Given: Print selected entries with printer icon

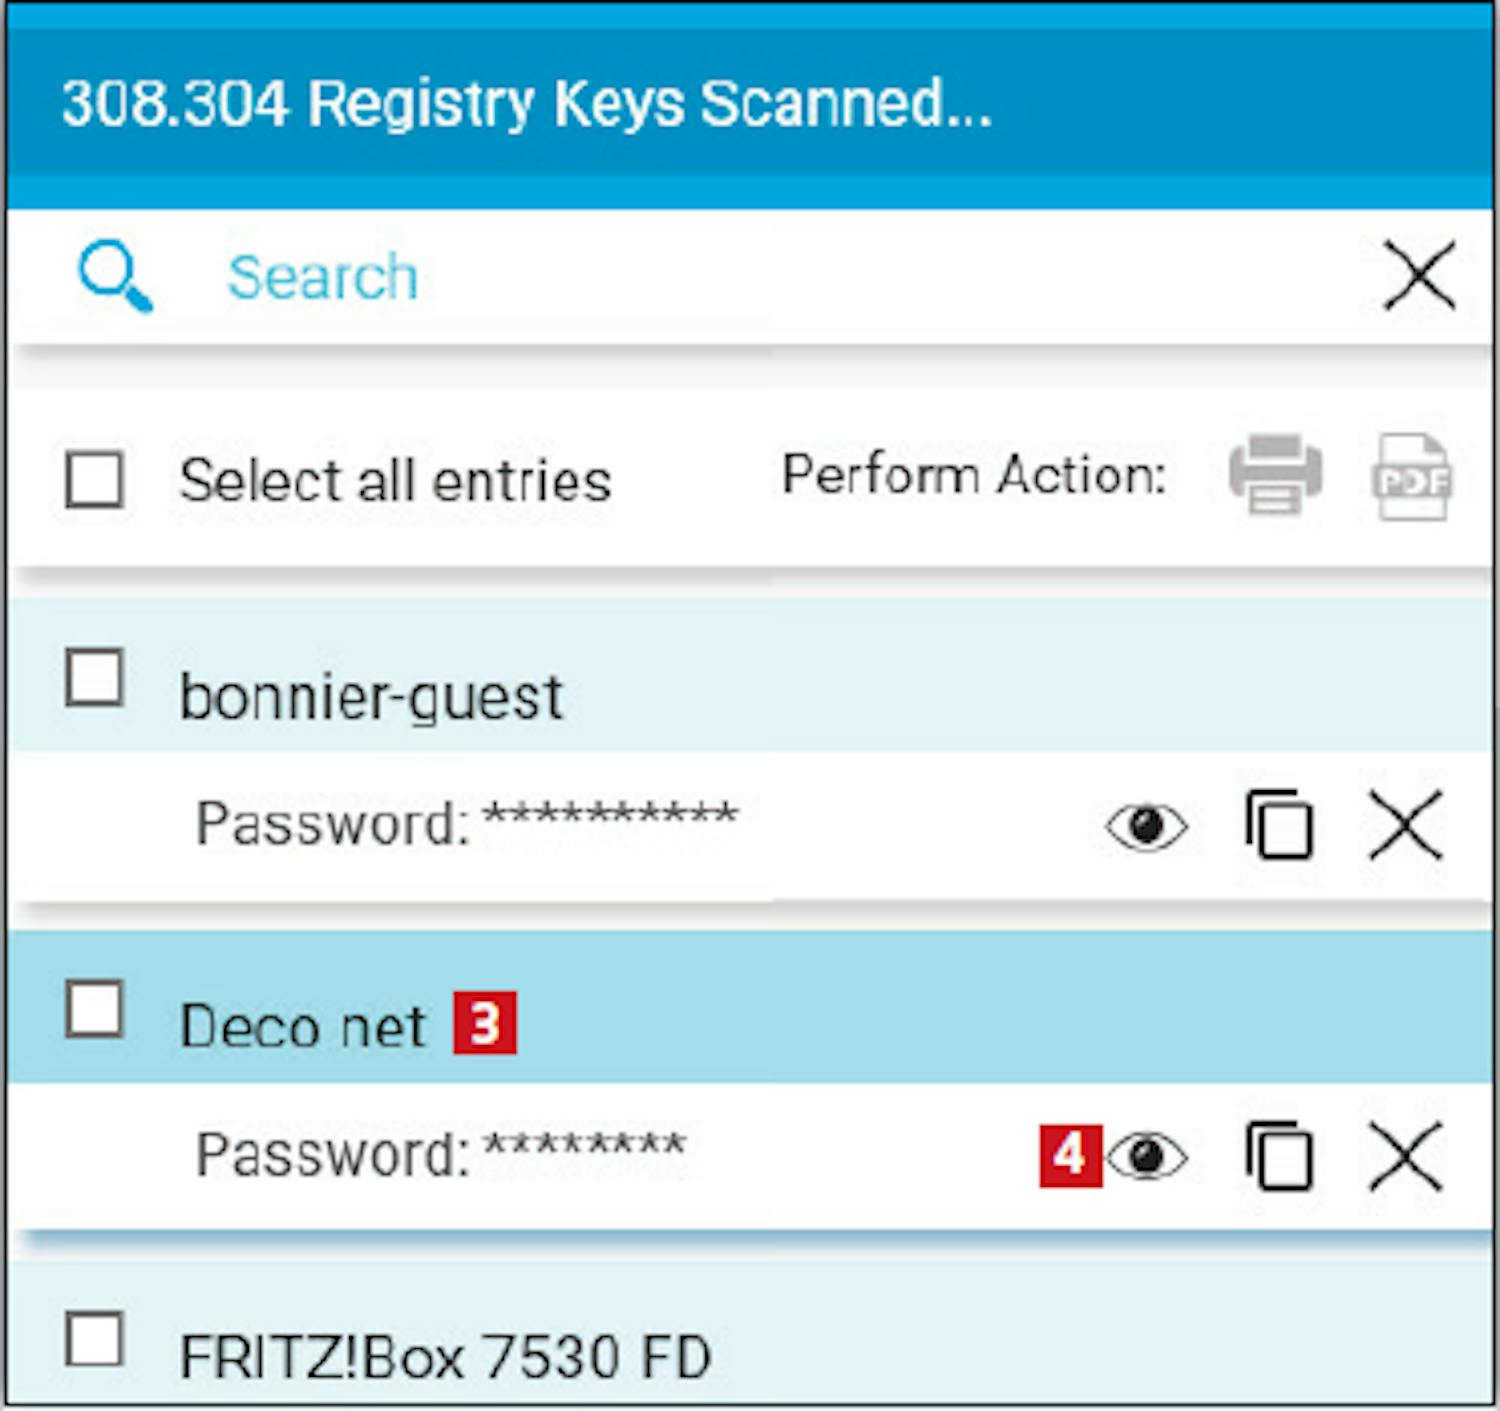Looking at the screenshot, I should coord(1275,475).
